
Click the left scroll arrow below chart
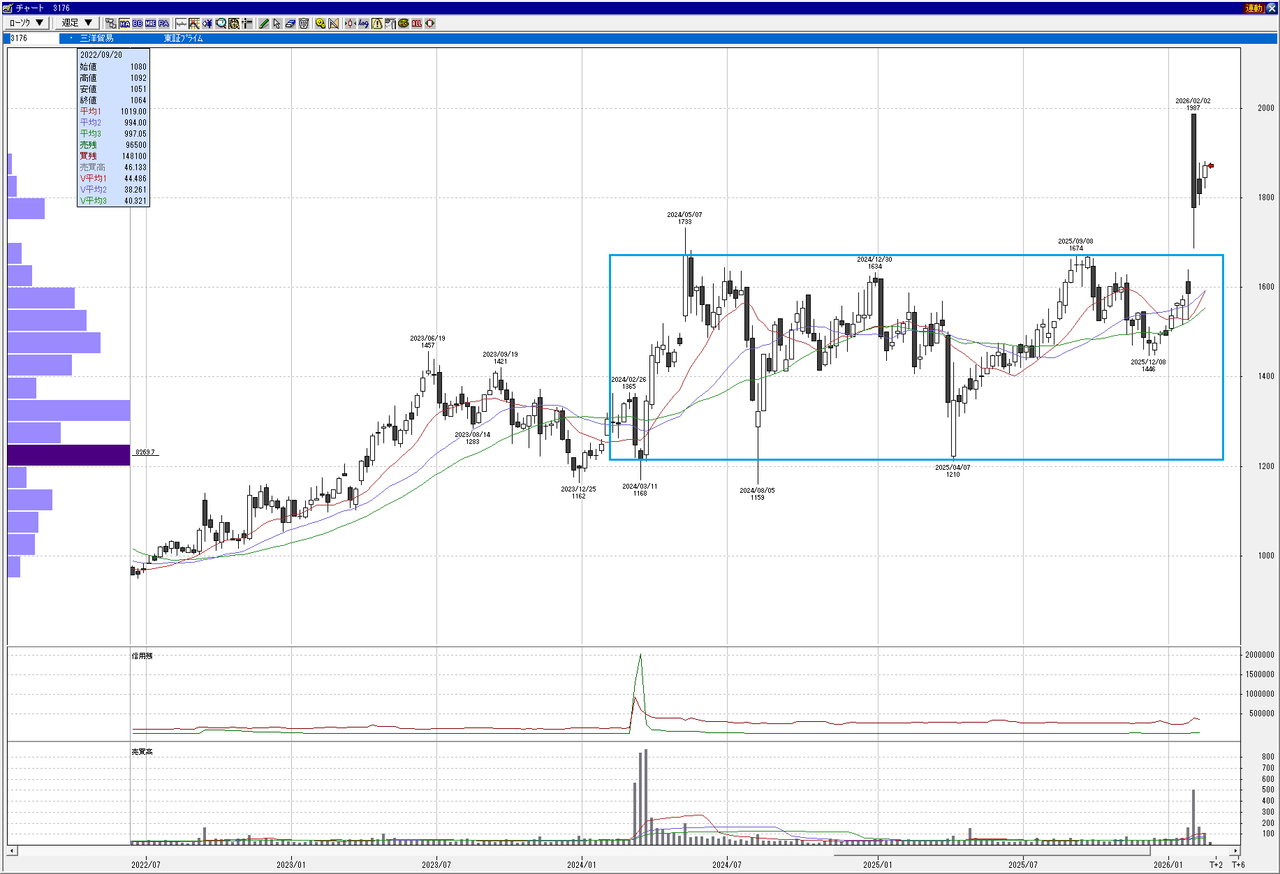pos(13,851)
